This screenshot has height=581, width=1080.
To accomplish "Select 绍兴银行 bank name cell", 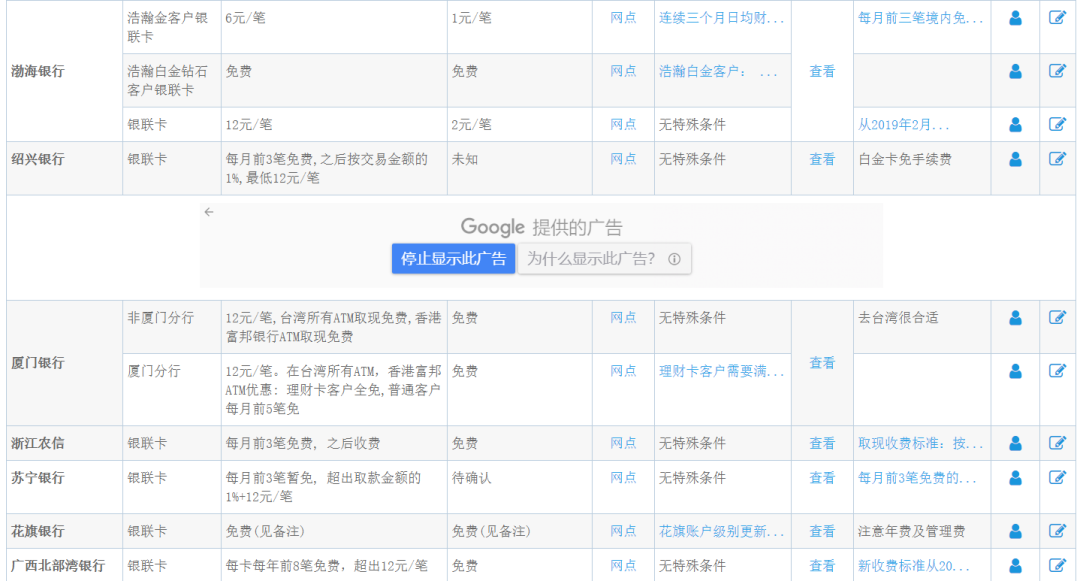I will [65, 168].
